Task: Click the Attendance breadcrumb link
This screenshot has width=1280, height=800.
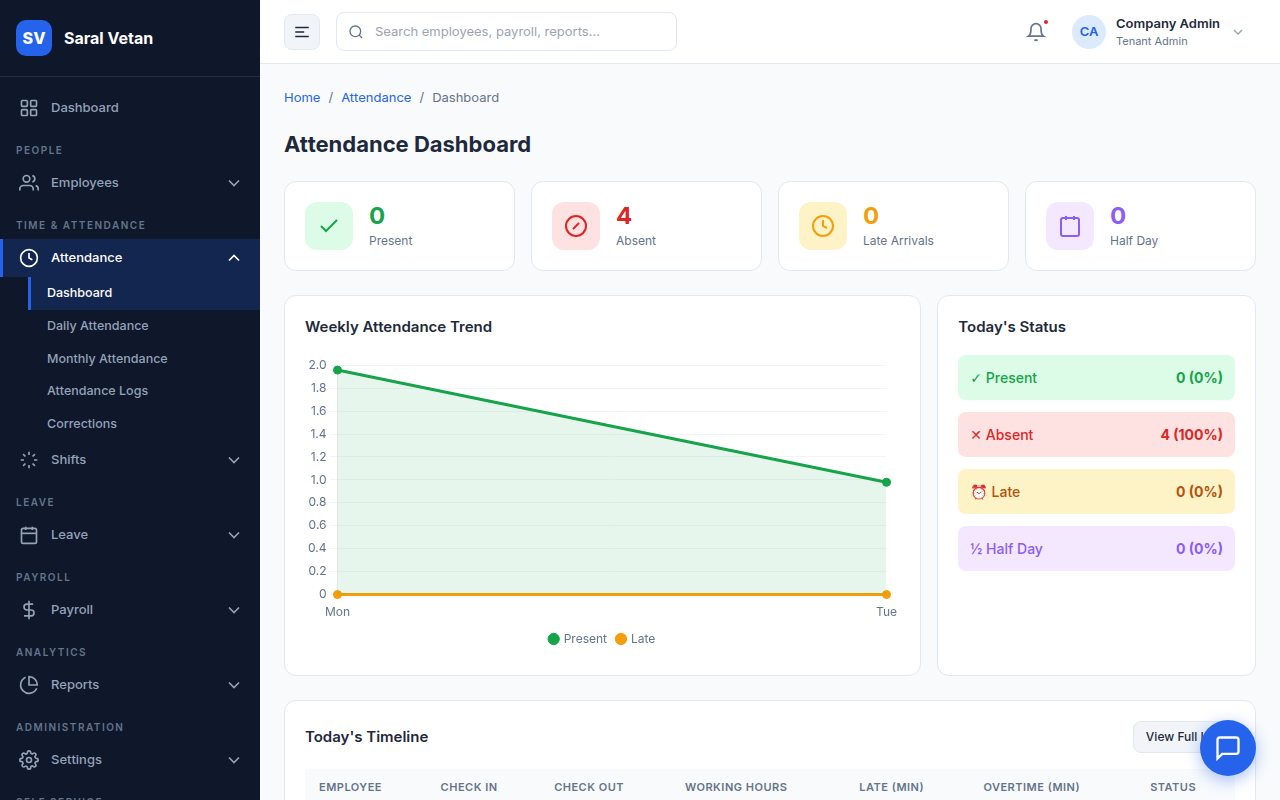Action: [376, 98]
